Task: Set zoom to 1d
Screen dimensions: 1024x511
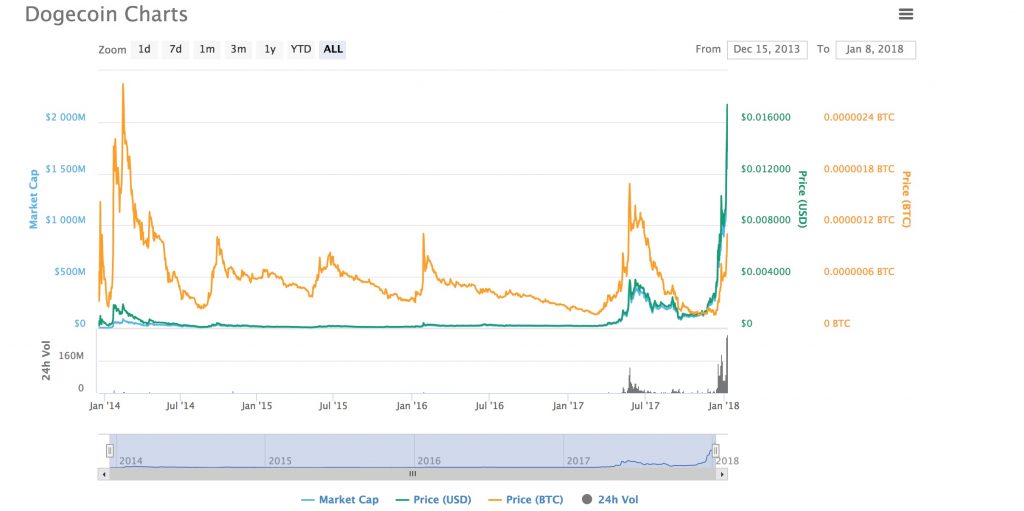Action: (x=144, y=49)
